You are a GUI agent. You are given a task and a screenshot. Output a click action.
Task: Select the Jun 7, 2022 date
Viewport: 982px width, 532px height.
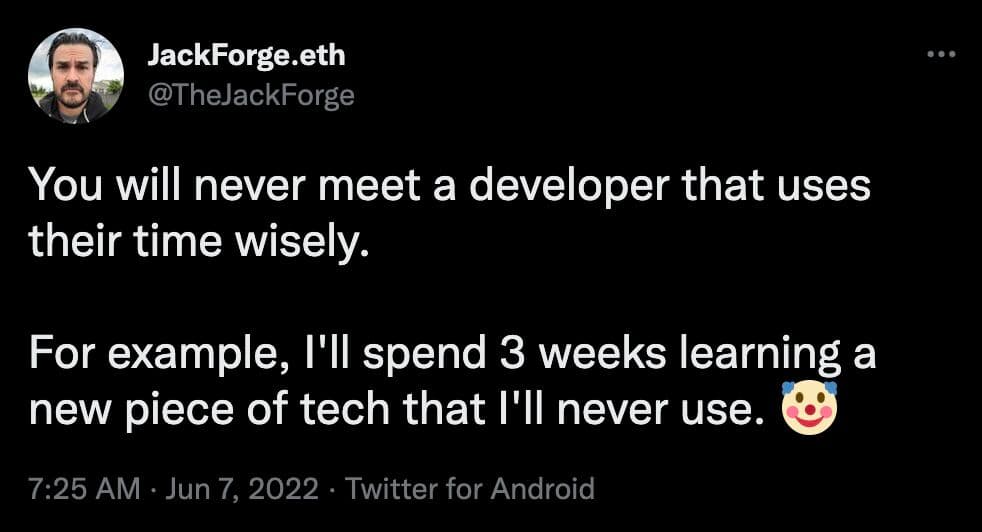[x=242, y=489]
